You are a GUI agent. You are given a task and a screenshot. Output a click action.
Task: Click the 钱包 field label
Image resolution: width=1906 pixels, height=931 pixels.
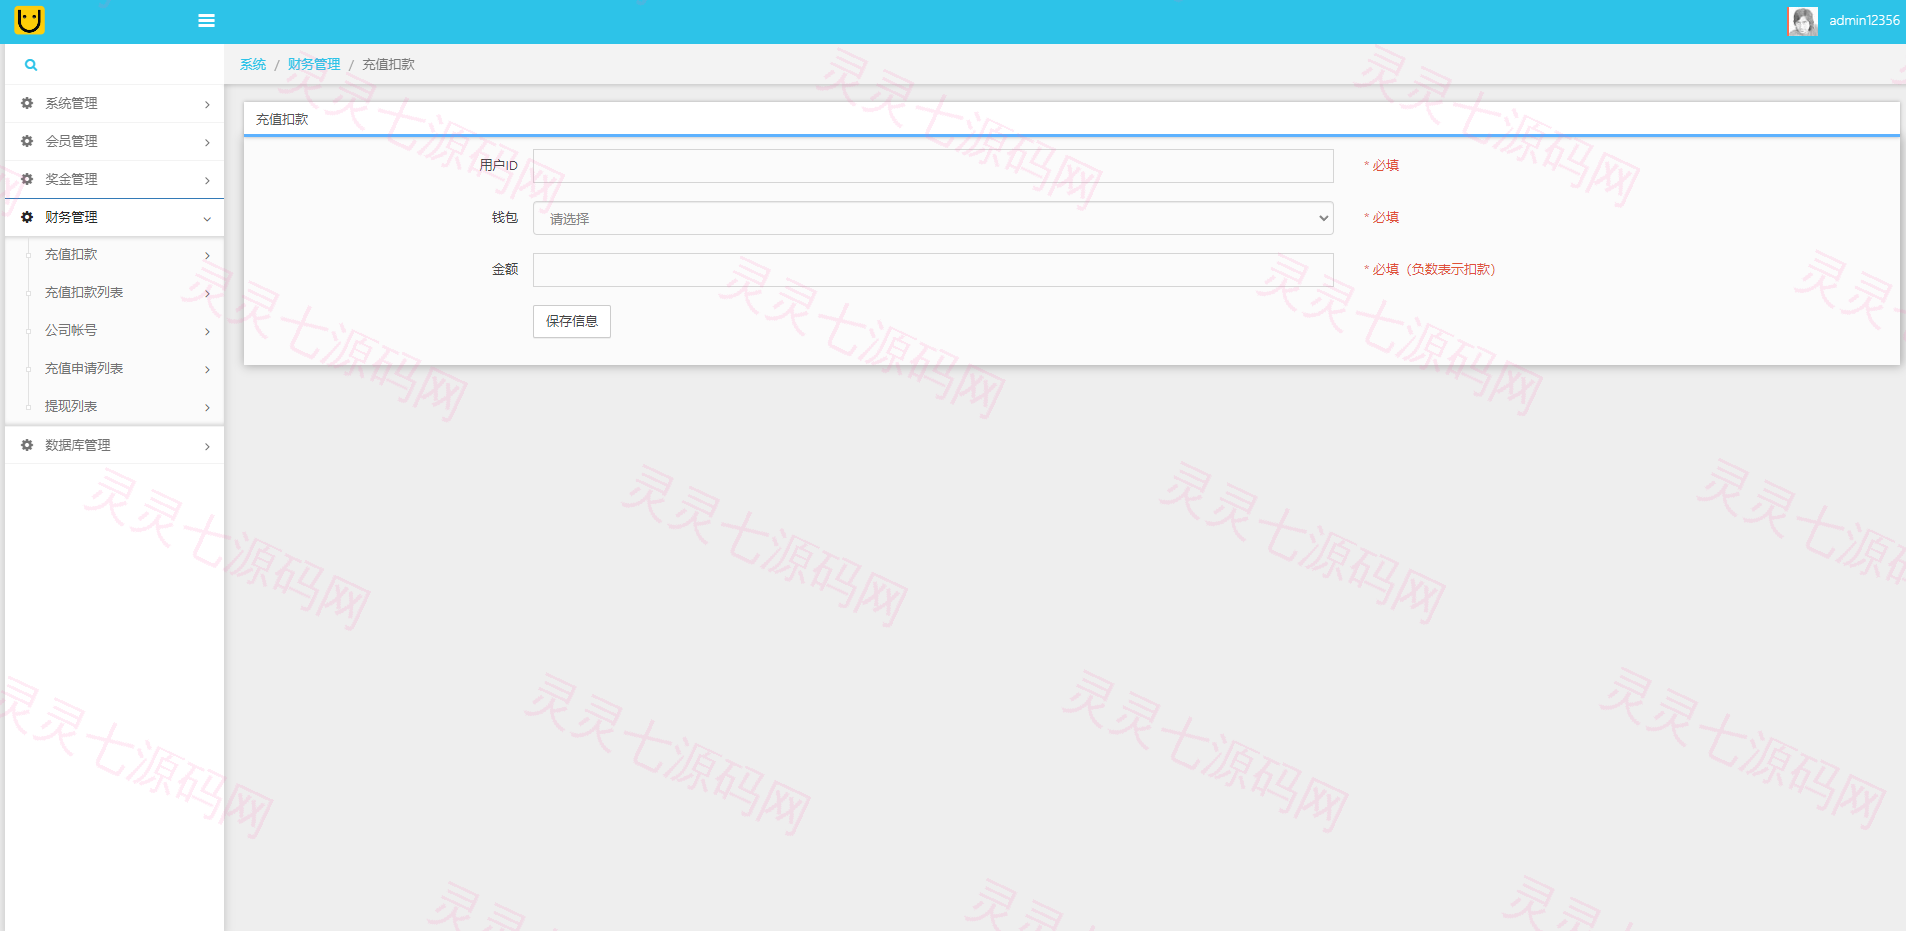[505, 217]
